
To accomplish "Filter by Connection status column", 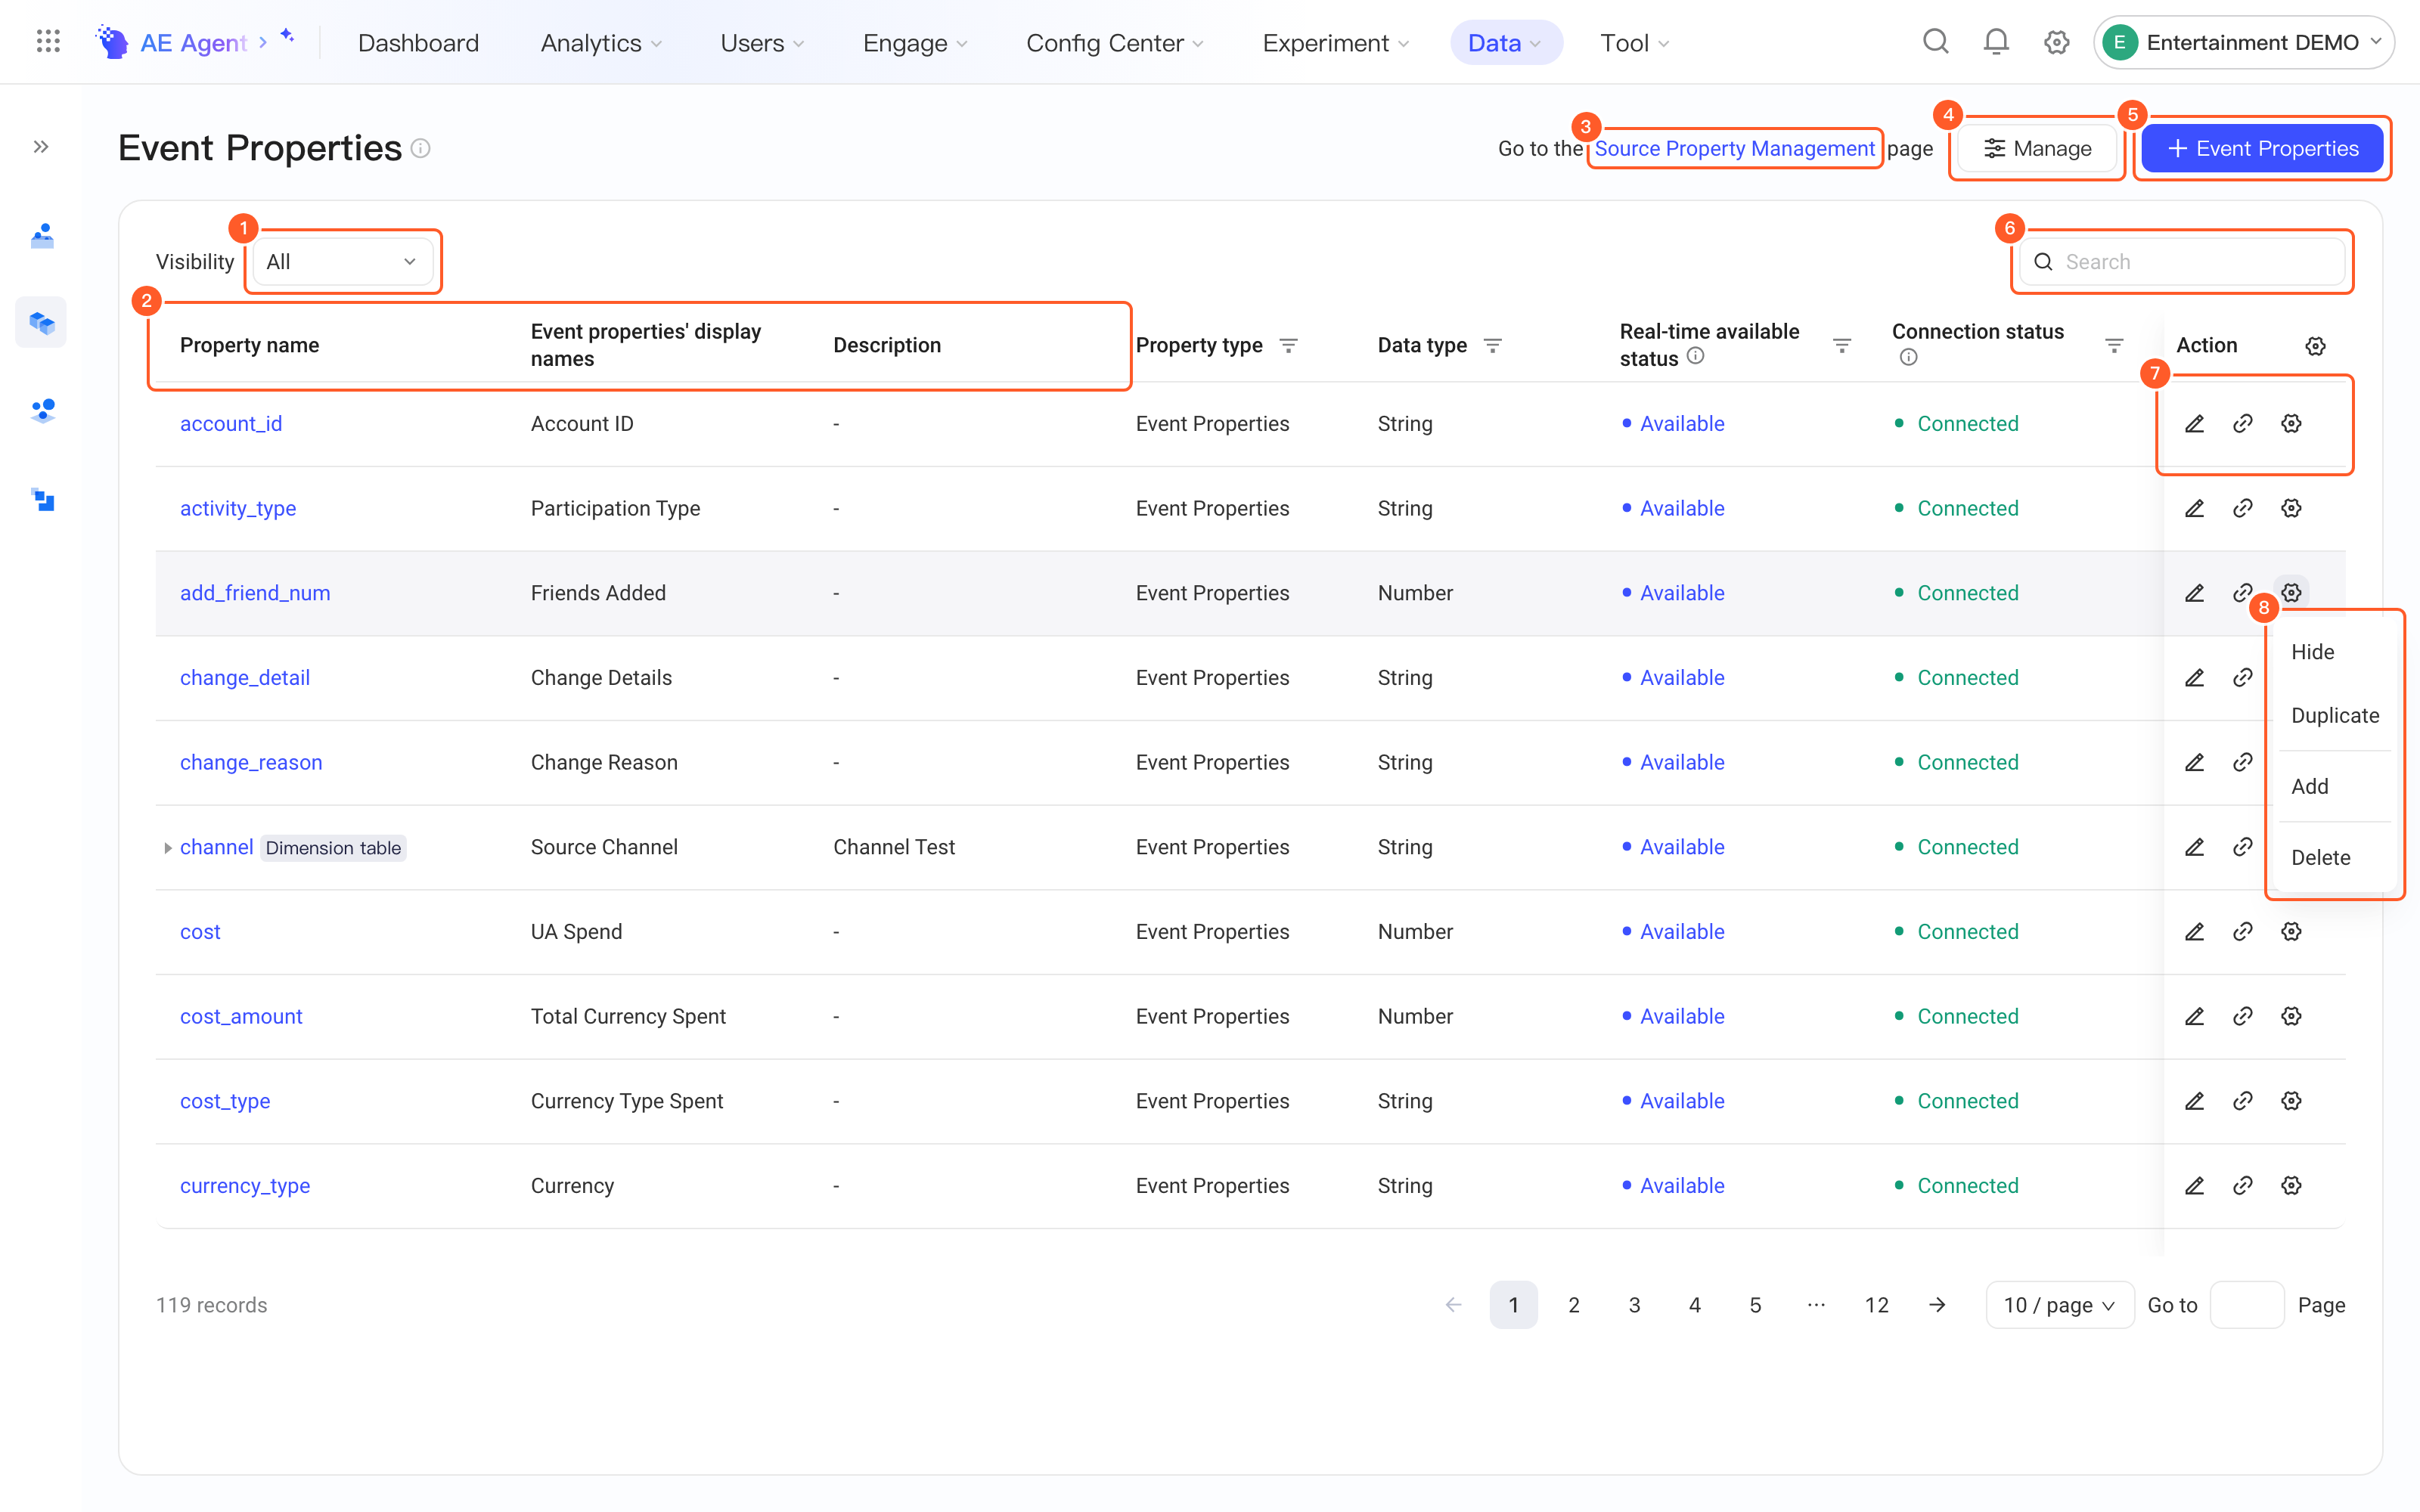I will pos(2113,345).
